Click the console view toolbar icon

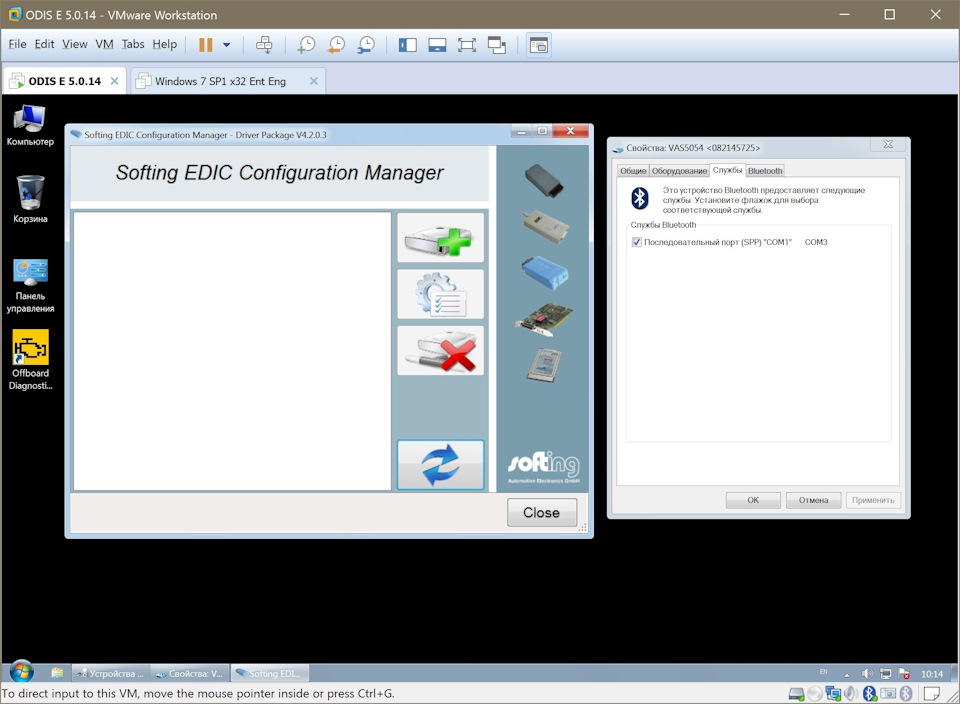coord(539,45)
